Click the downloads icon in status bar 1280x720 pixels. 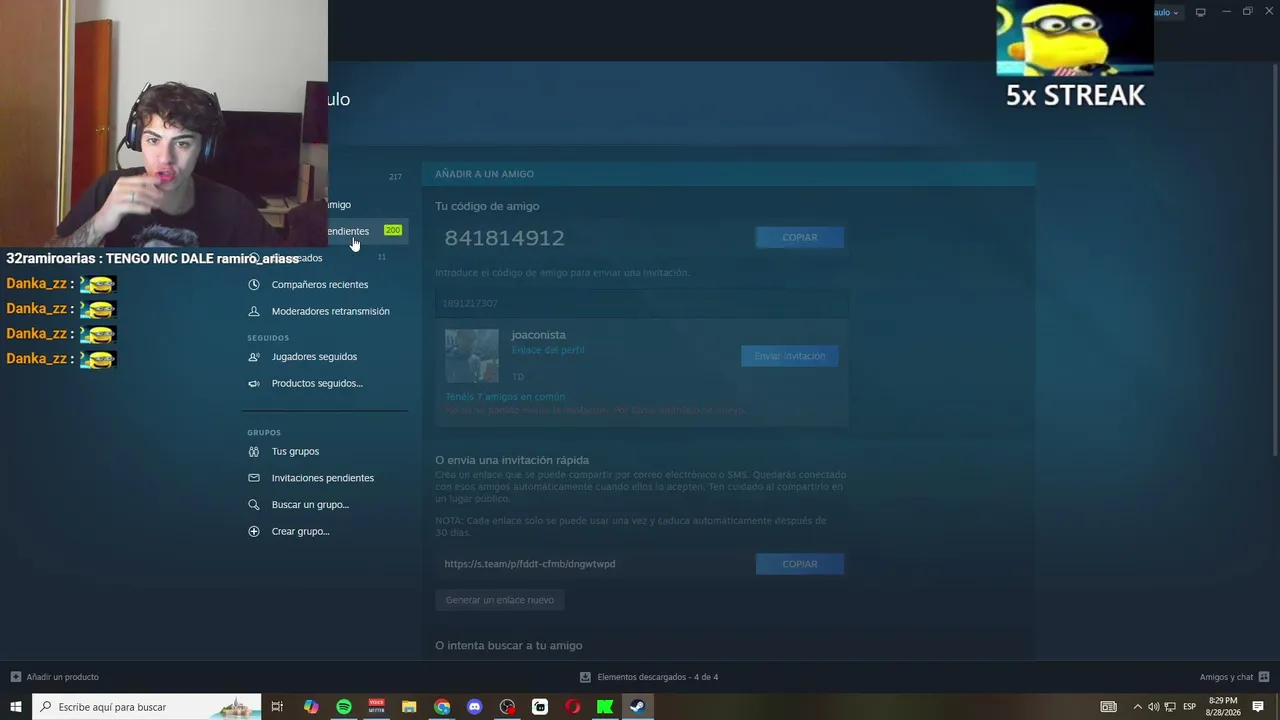[586, 677]
